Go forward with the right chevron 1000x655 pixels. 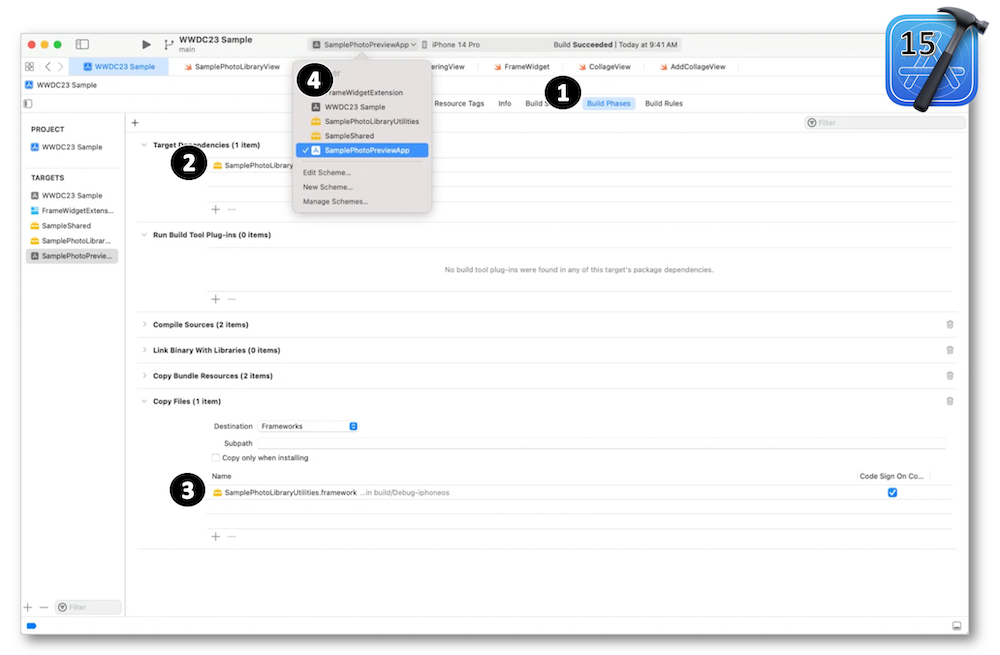click(61, 66)
